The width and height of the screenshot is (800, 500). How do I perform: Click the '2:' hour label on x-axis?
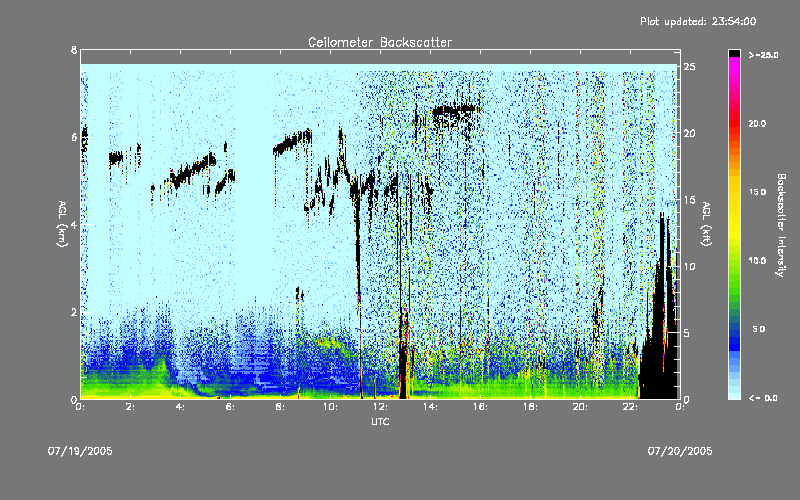coord(131,407)
